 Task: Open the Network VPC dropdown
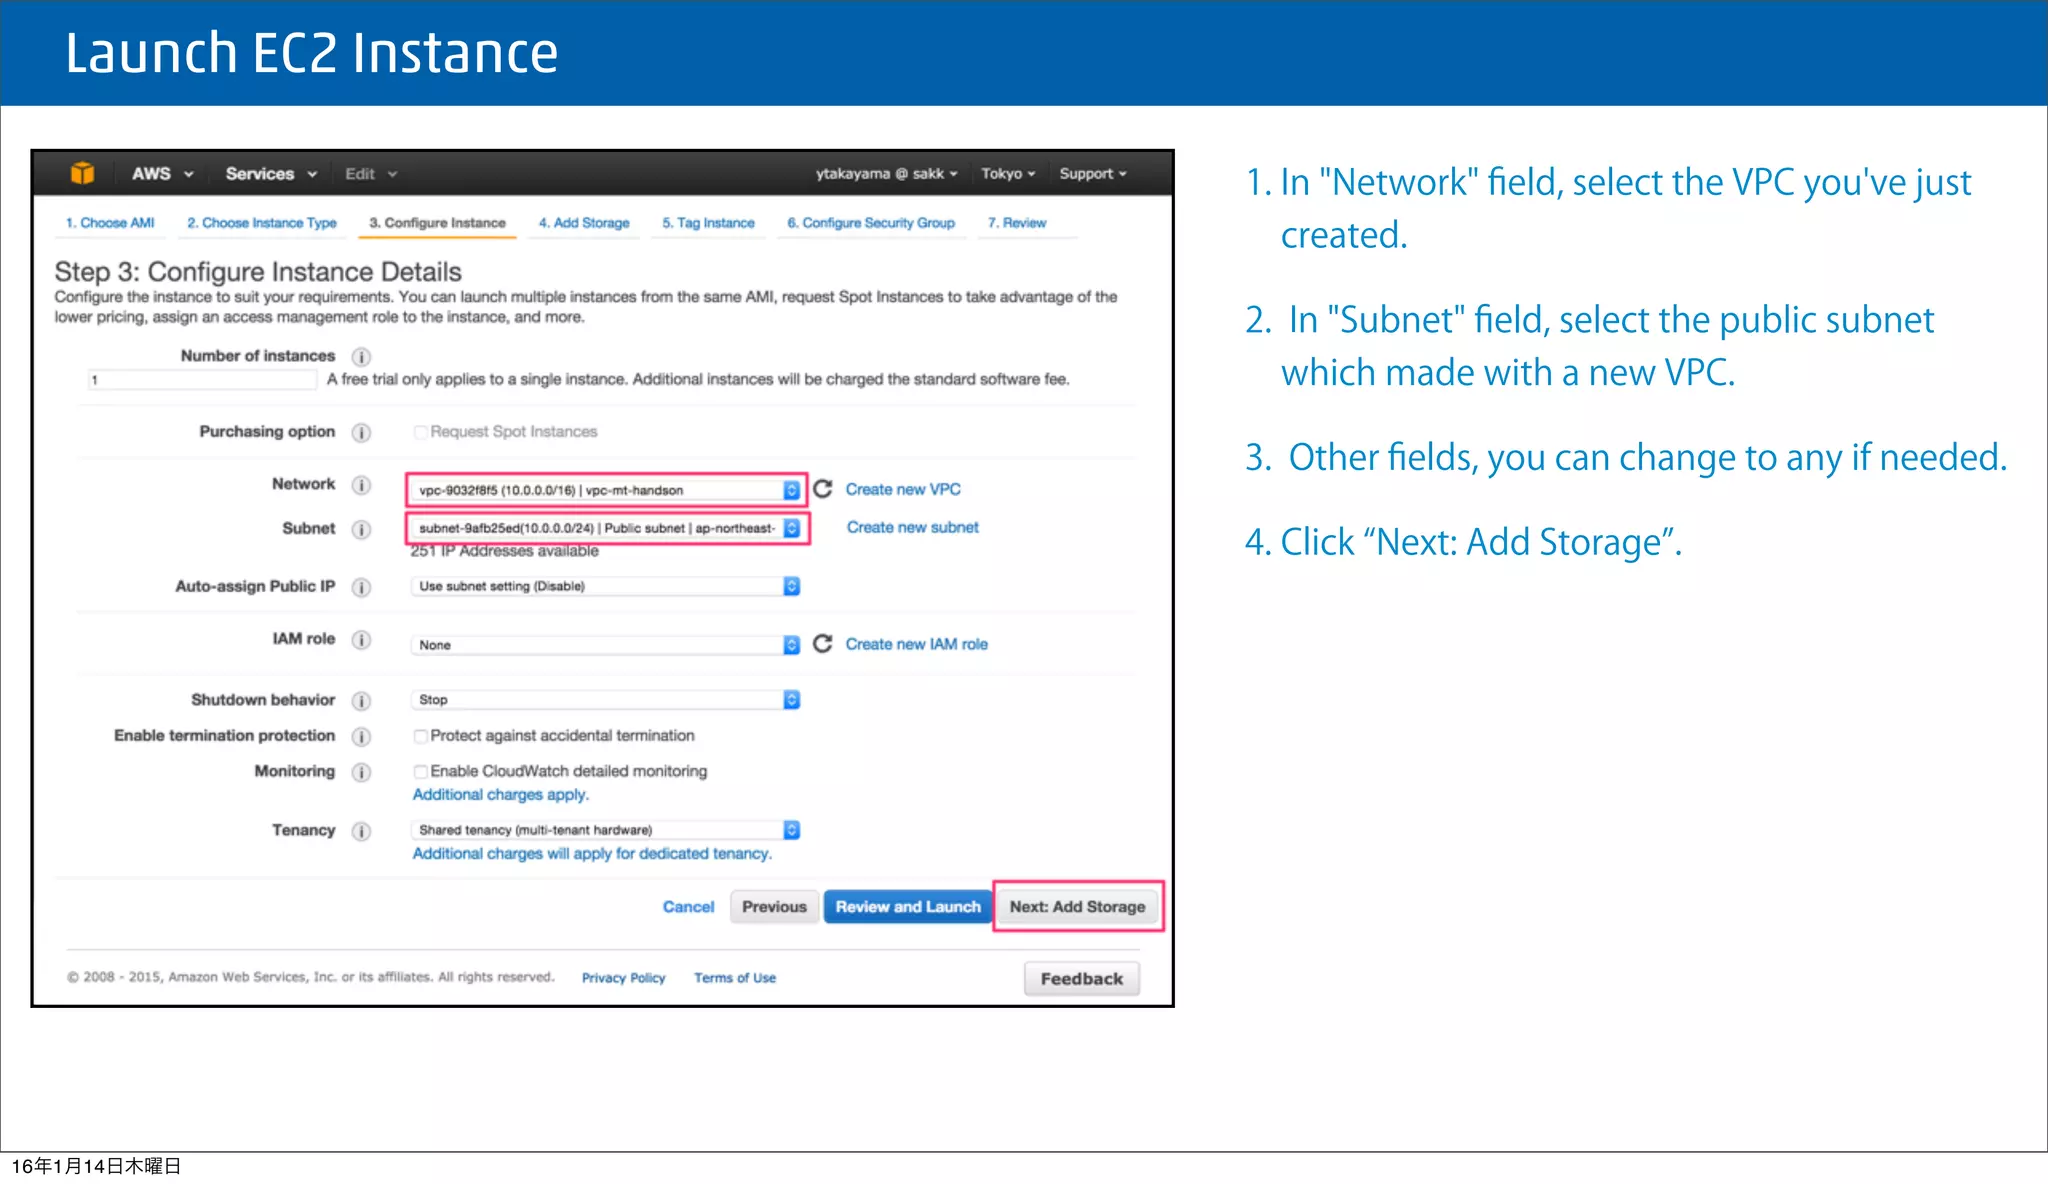(606, 490)
